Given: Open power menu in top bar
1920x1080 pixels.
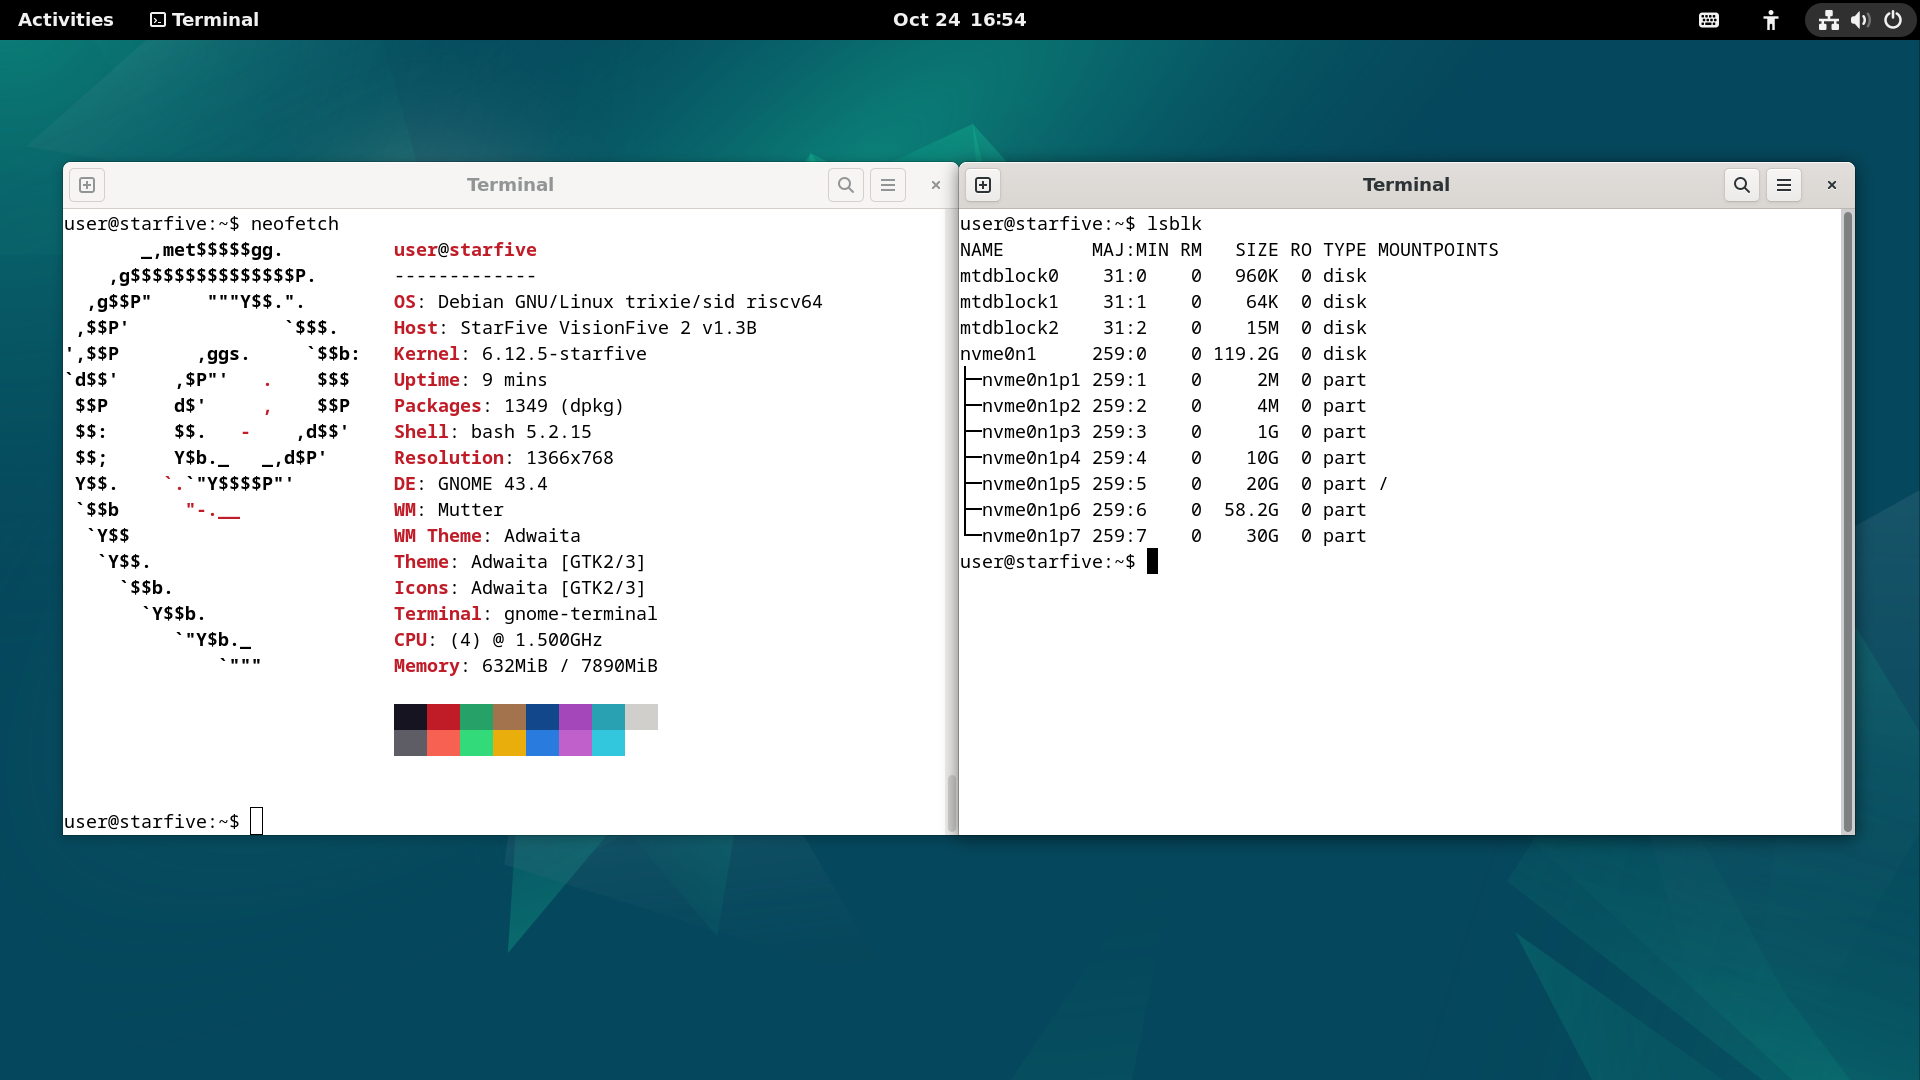Looking at the screenshot, I should pyautogui.click(x=1893, y=20).
